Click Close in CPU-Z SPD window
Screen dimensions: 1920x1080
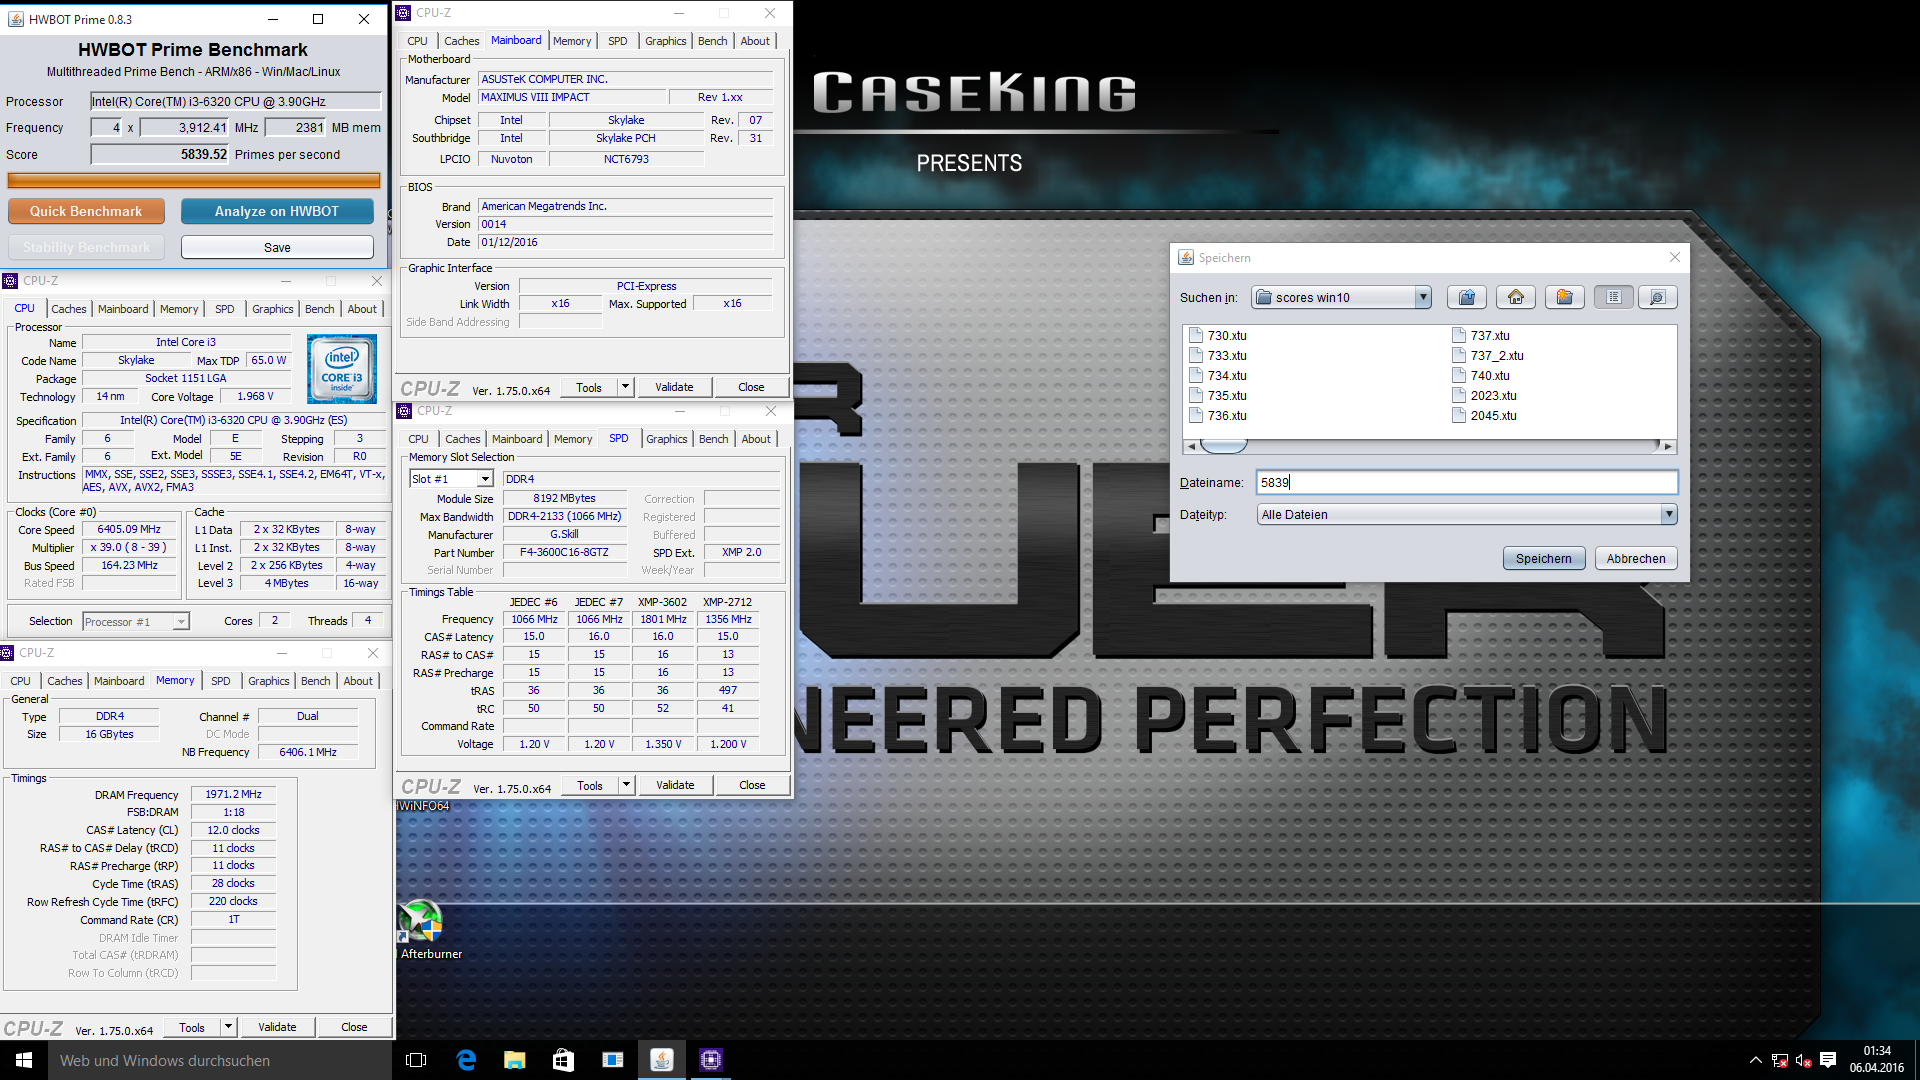752,785
